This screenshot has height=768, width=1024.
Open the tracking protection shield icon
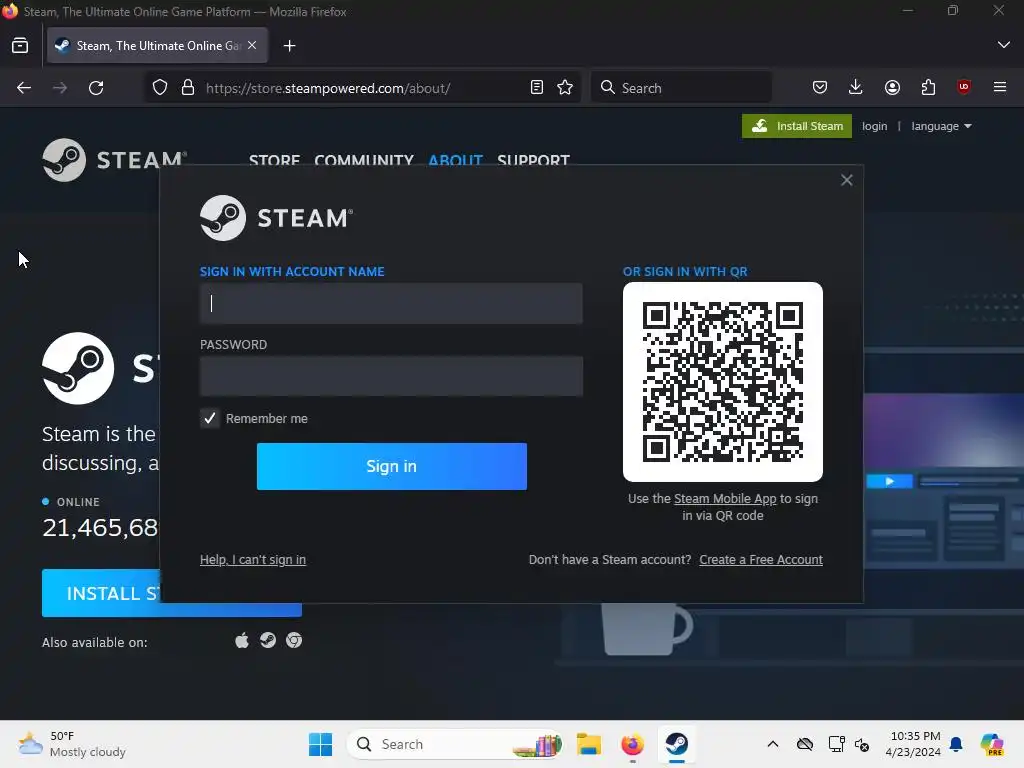[x=160, y=88]
